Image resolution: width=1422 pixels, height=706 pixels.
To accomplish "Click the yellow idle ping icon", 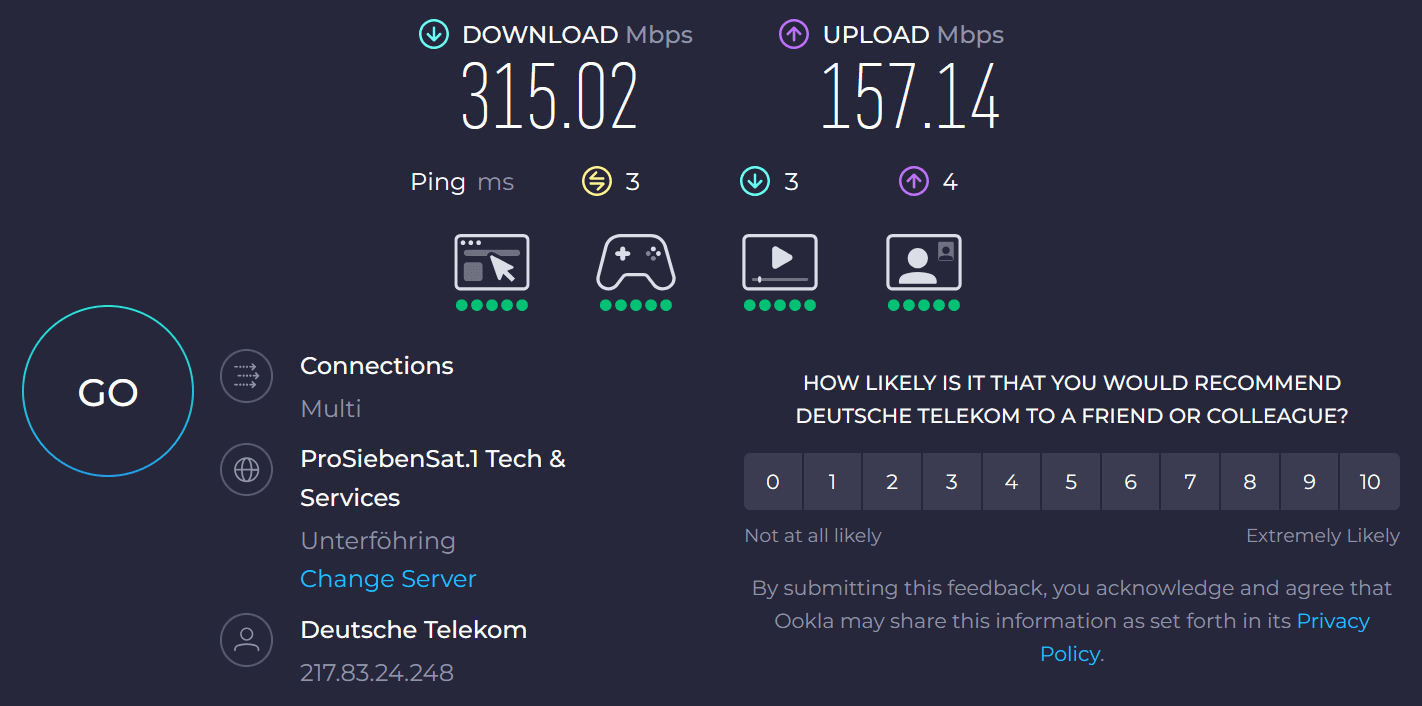I will pyautogui.click(x=597, y=182).
